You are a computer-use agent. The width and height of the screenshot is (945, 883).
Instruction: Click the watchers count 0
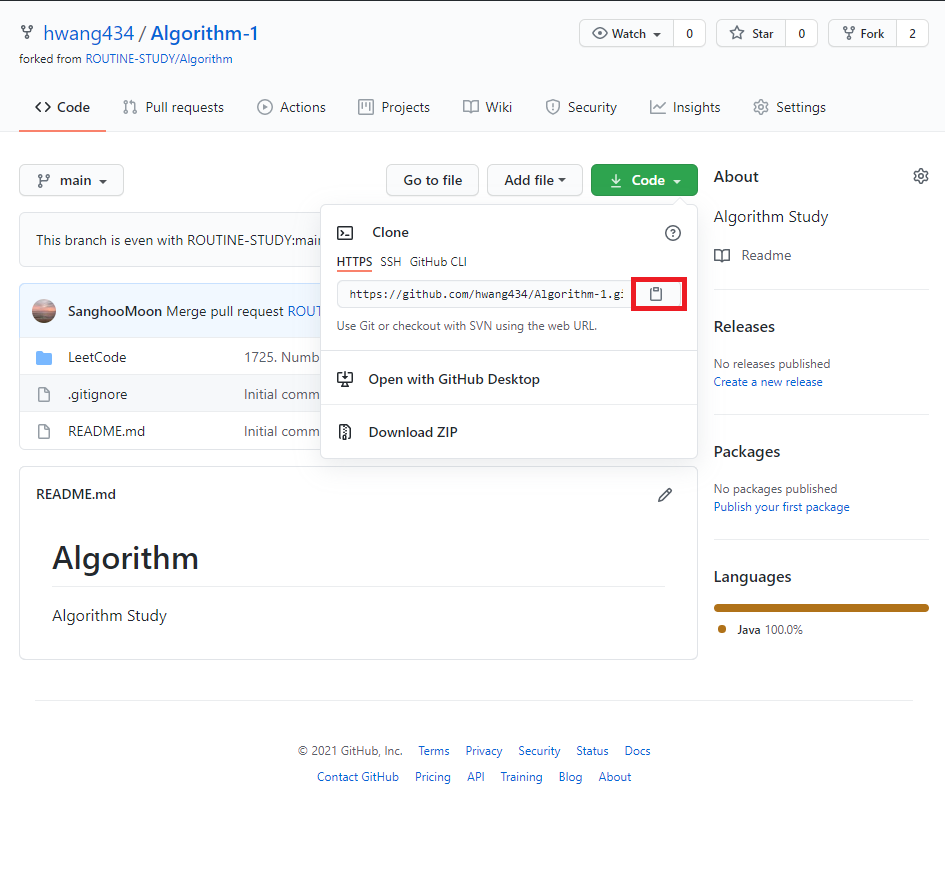pyautogui.click(x=689, y=33)
